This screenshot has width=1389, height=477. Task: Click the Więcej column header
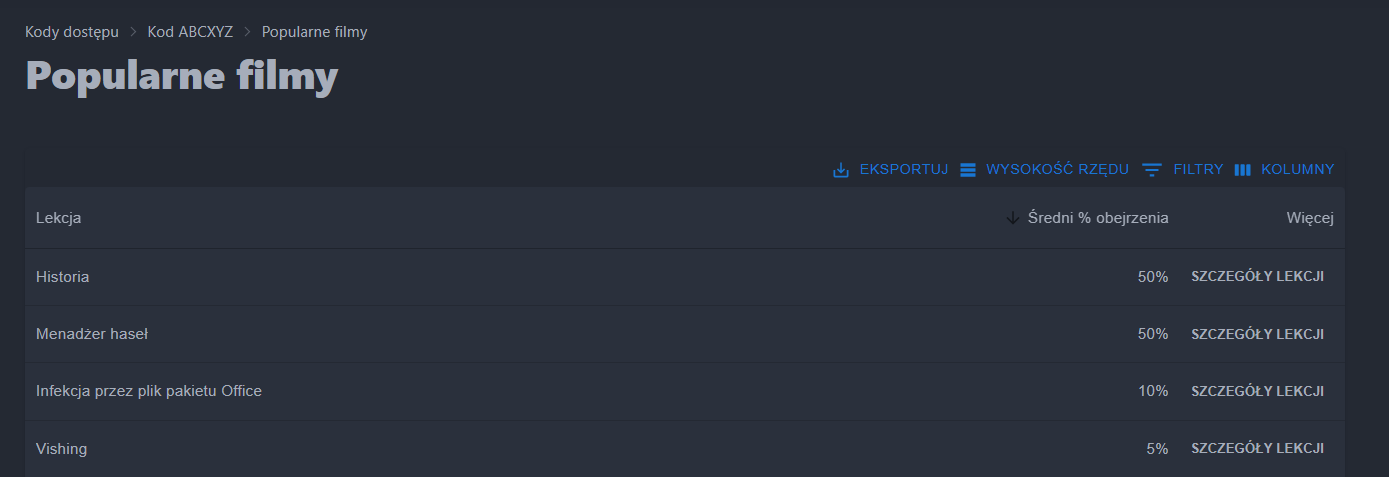click(1310, 218)
